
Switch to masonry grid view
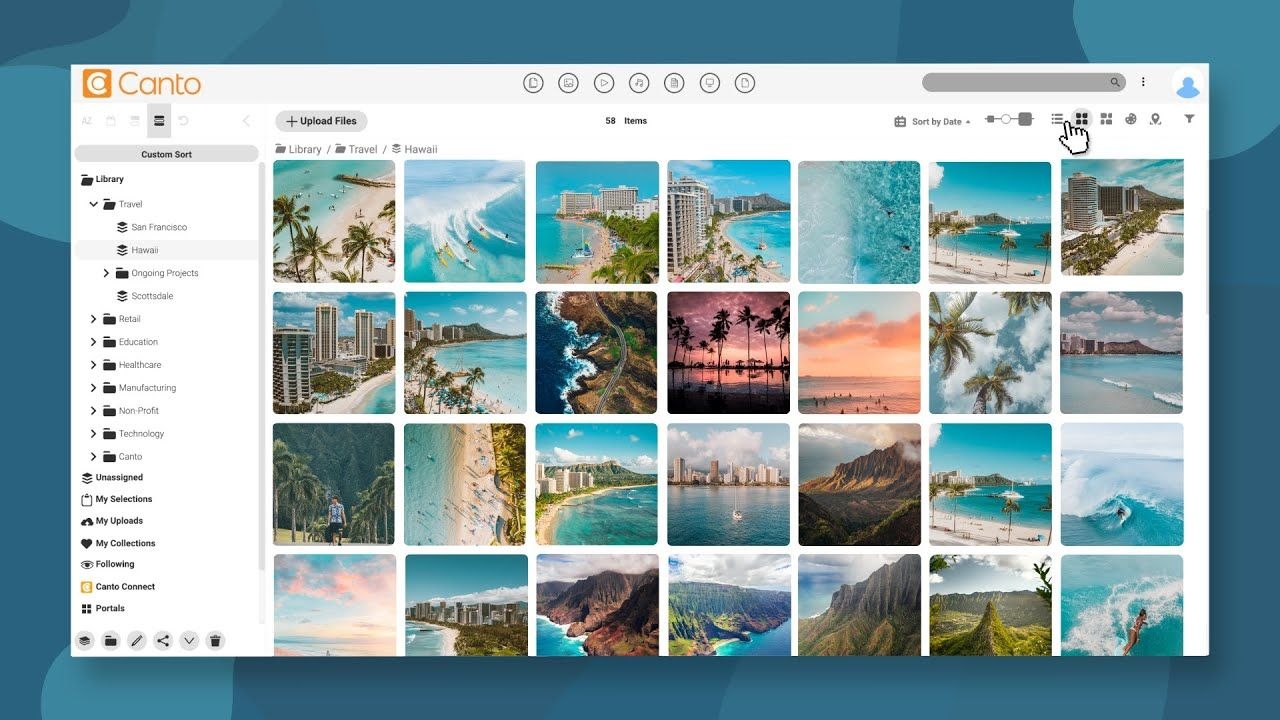coord(1106,119)
